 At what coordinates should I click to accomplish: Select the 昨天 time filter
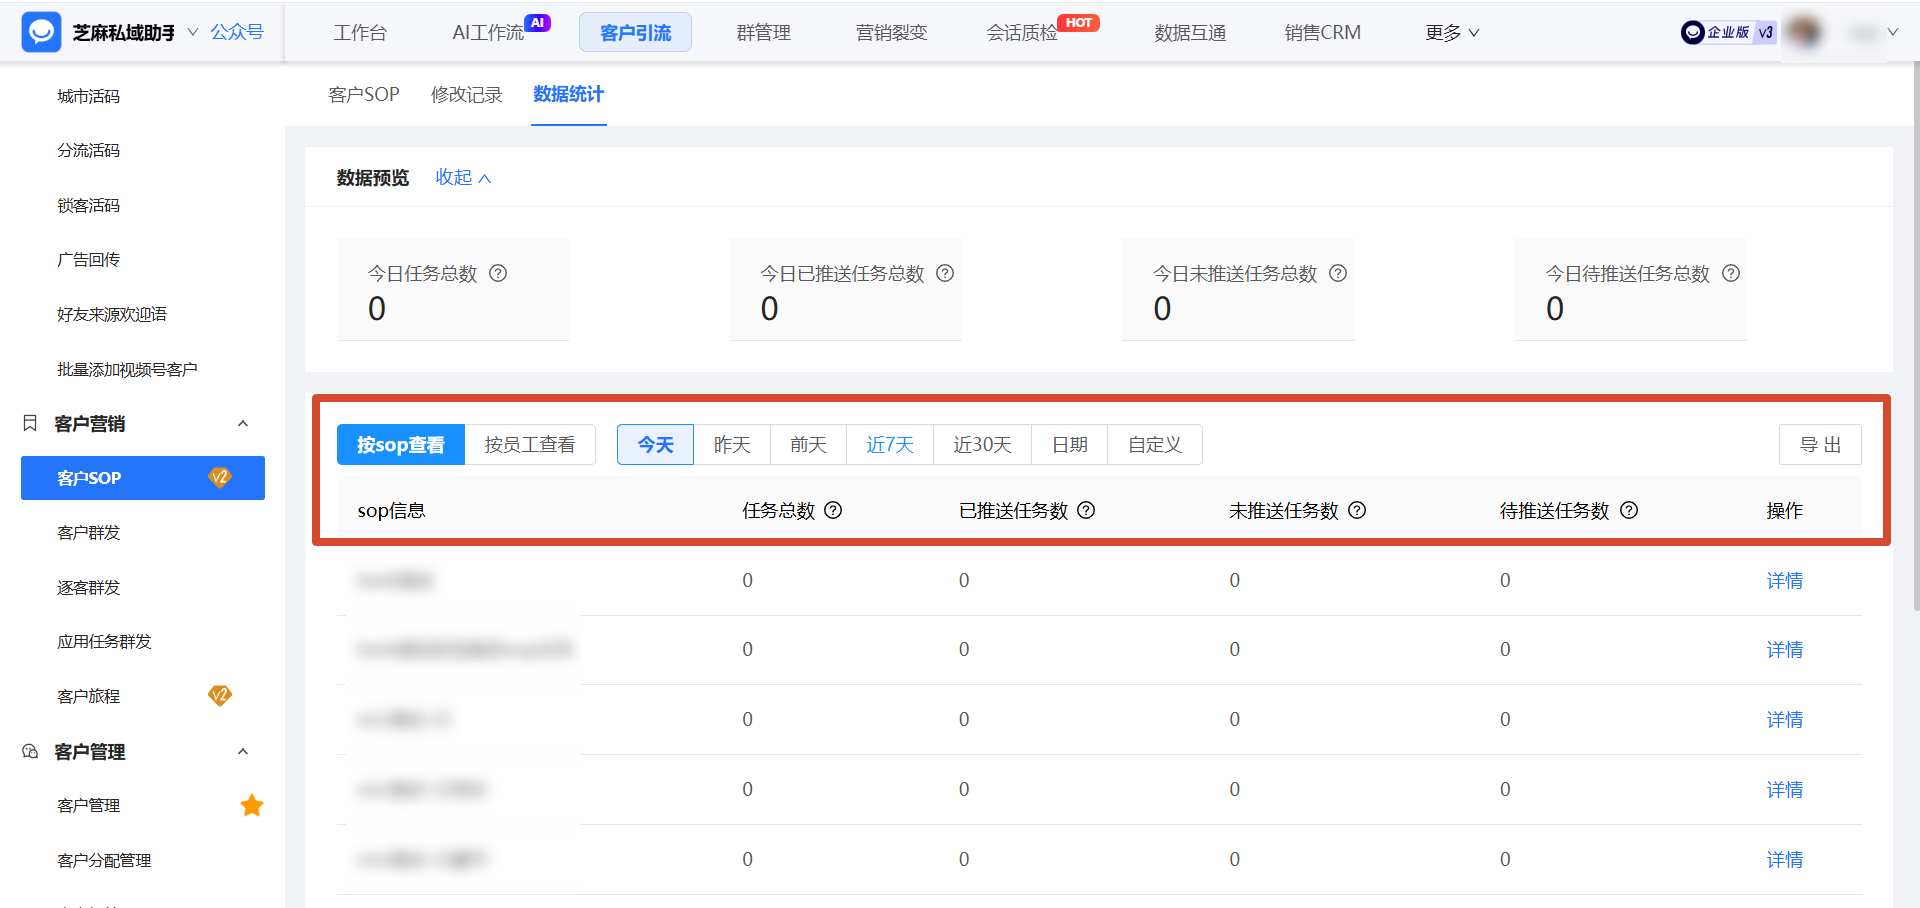732,445
